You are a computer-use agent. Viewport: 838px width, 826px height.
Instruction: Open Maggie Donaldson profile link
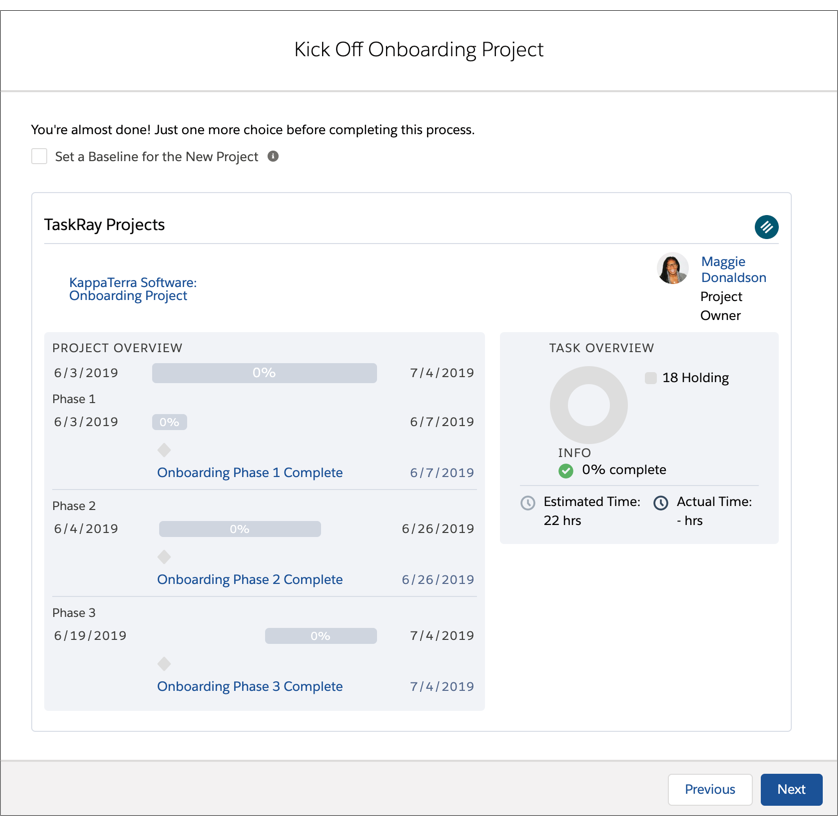pos(733,269)
